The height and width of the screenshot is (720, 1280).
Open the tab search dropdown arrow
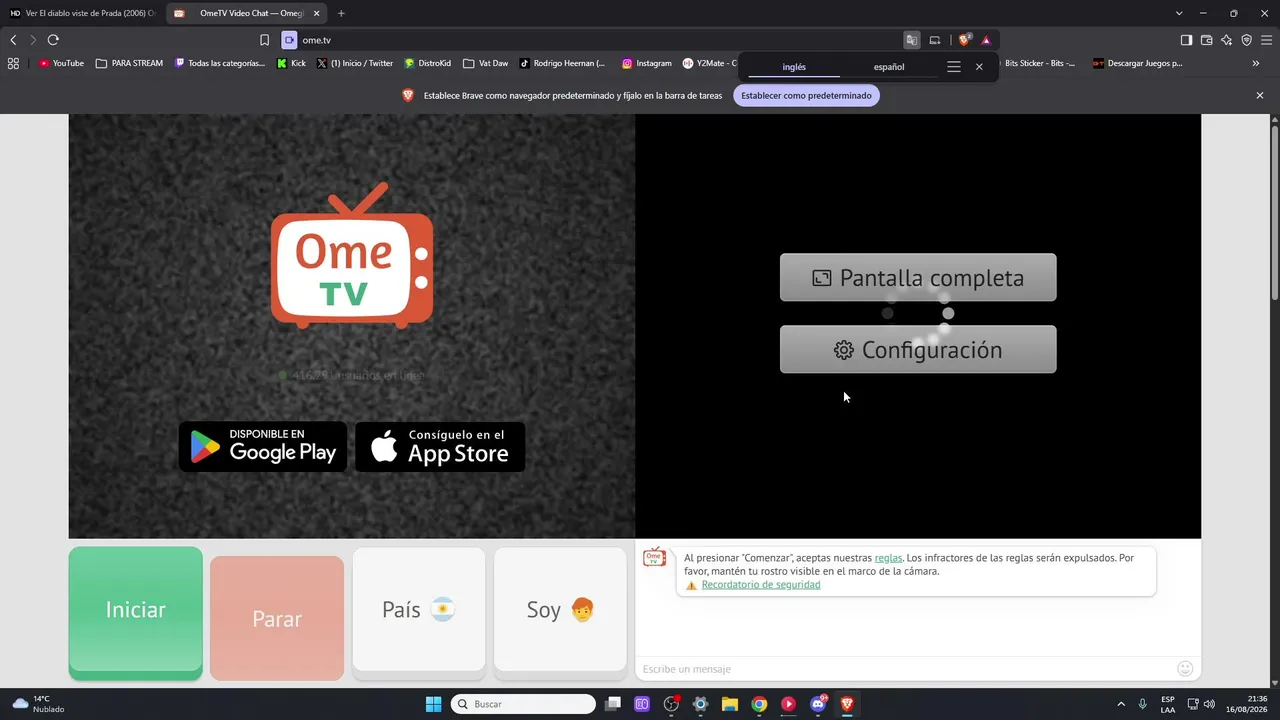click(1179, 13)
